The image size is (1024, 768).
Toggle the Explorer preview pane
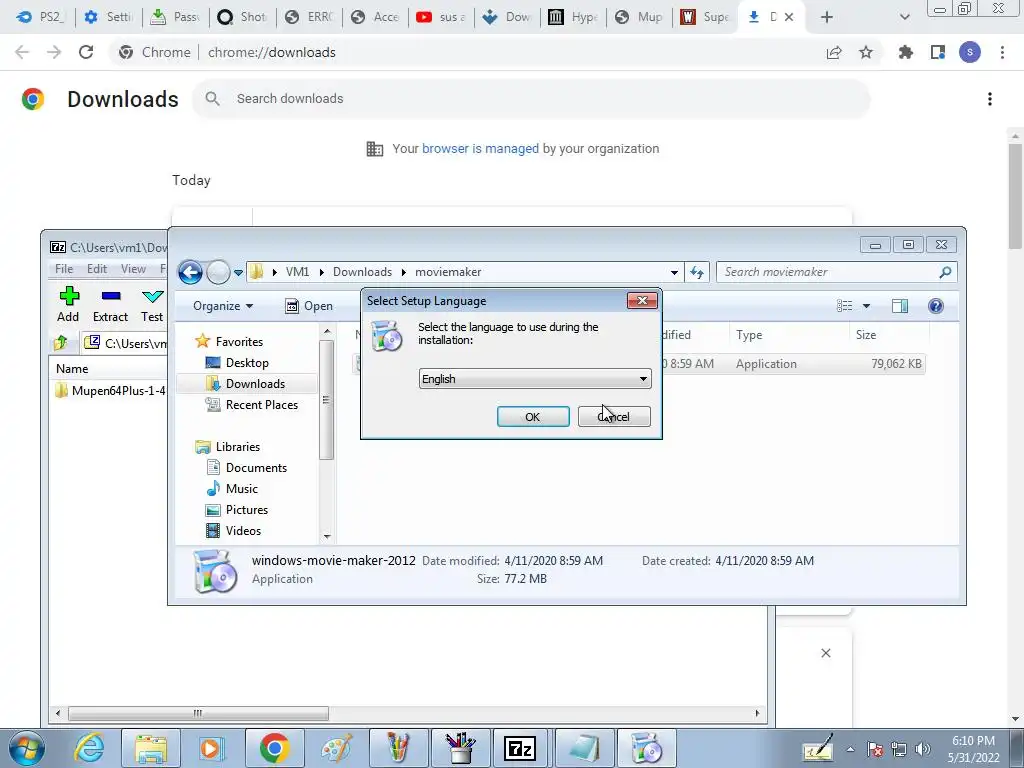coord(900,306)
